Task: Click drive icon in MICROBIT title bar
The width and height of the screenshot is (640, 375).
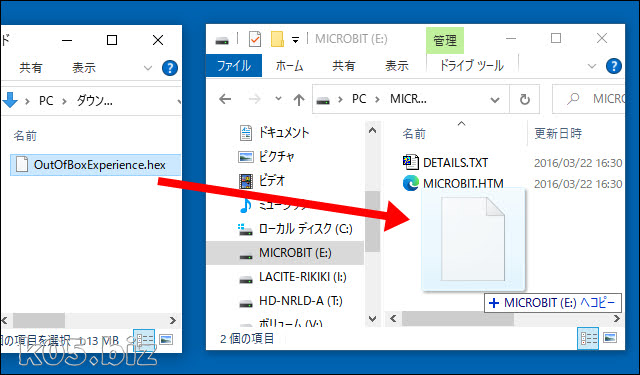Action: (x=222, y=40)
